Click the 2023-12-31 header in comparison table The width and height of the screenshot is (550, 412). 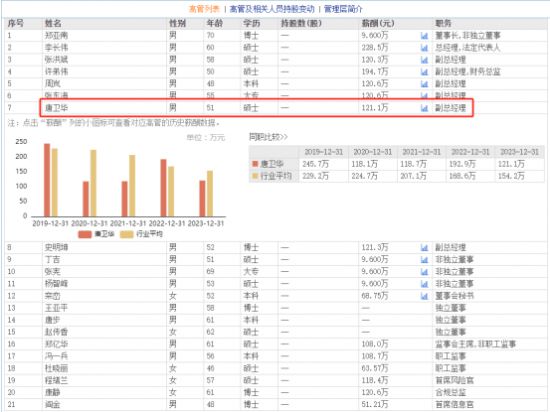[x=519, y=152]
